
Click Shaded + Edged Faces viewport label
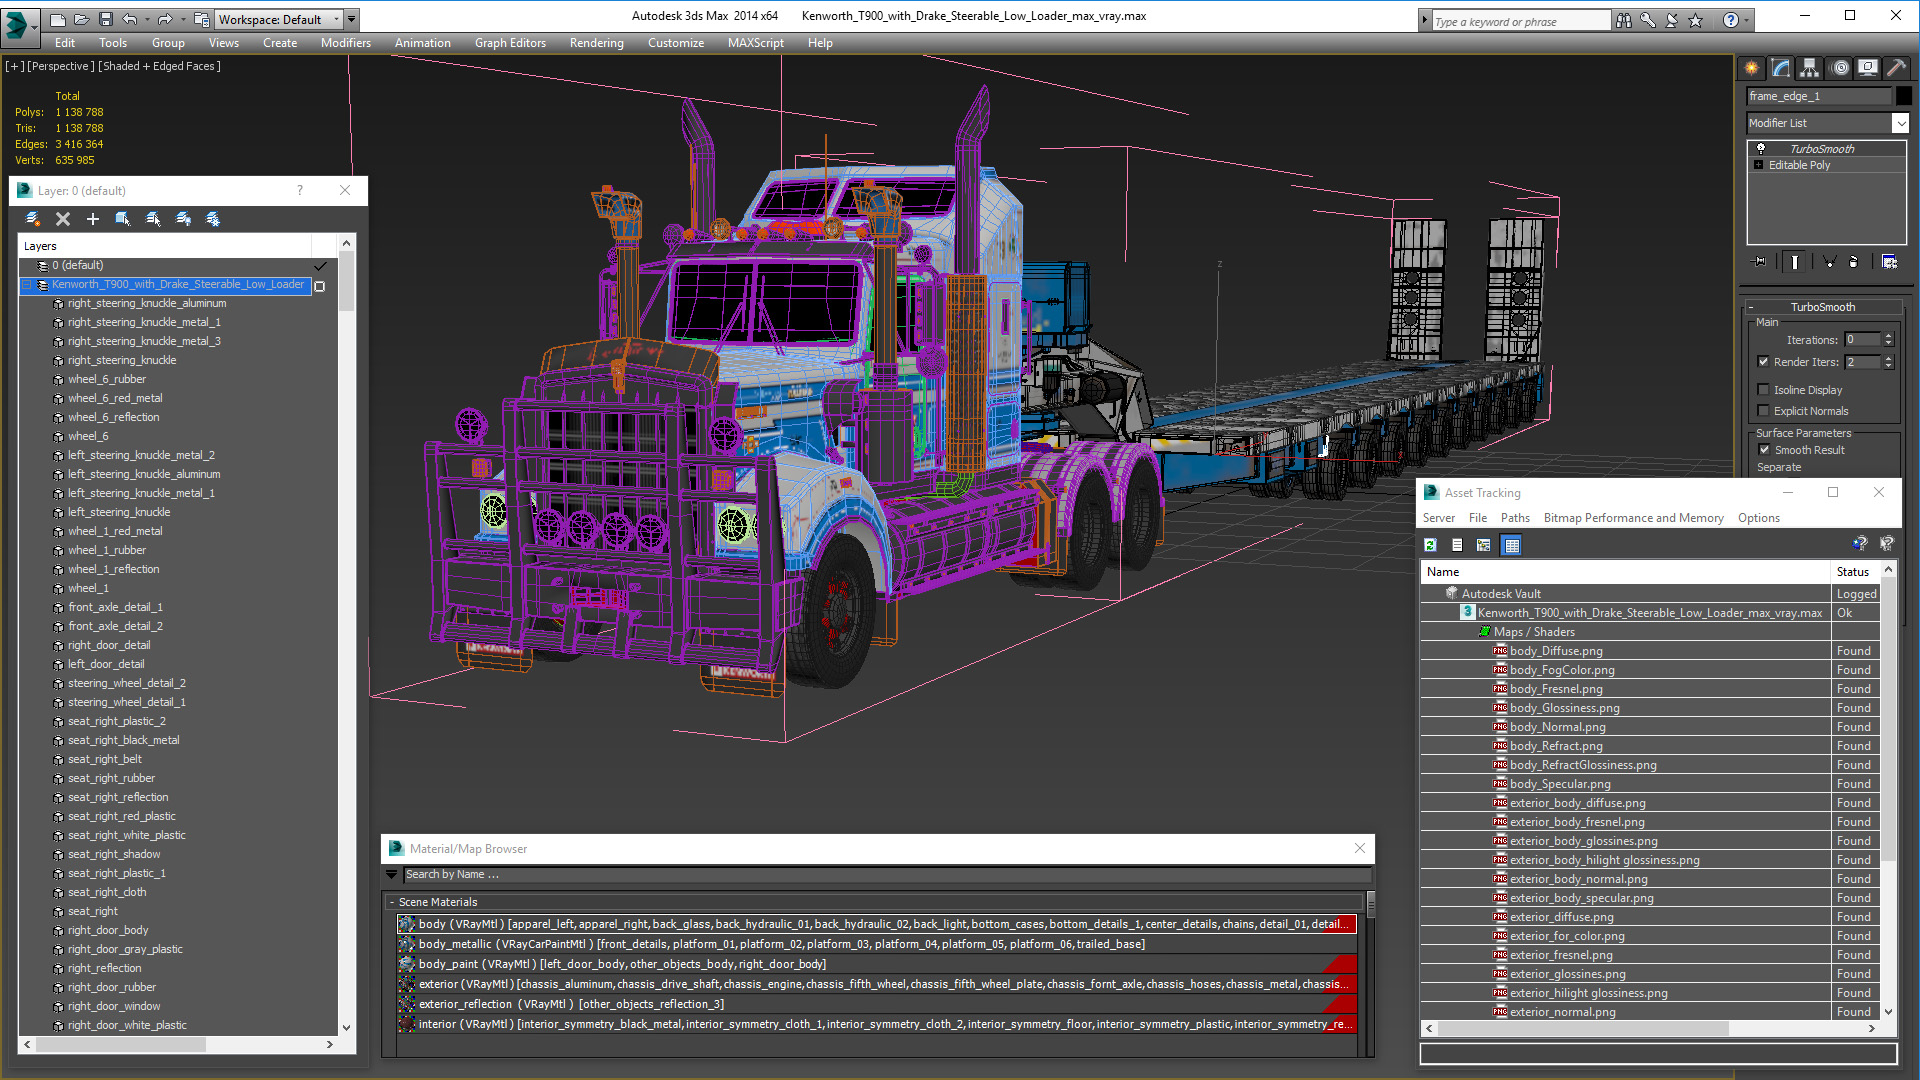159,66
